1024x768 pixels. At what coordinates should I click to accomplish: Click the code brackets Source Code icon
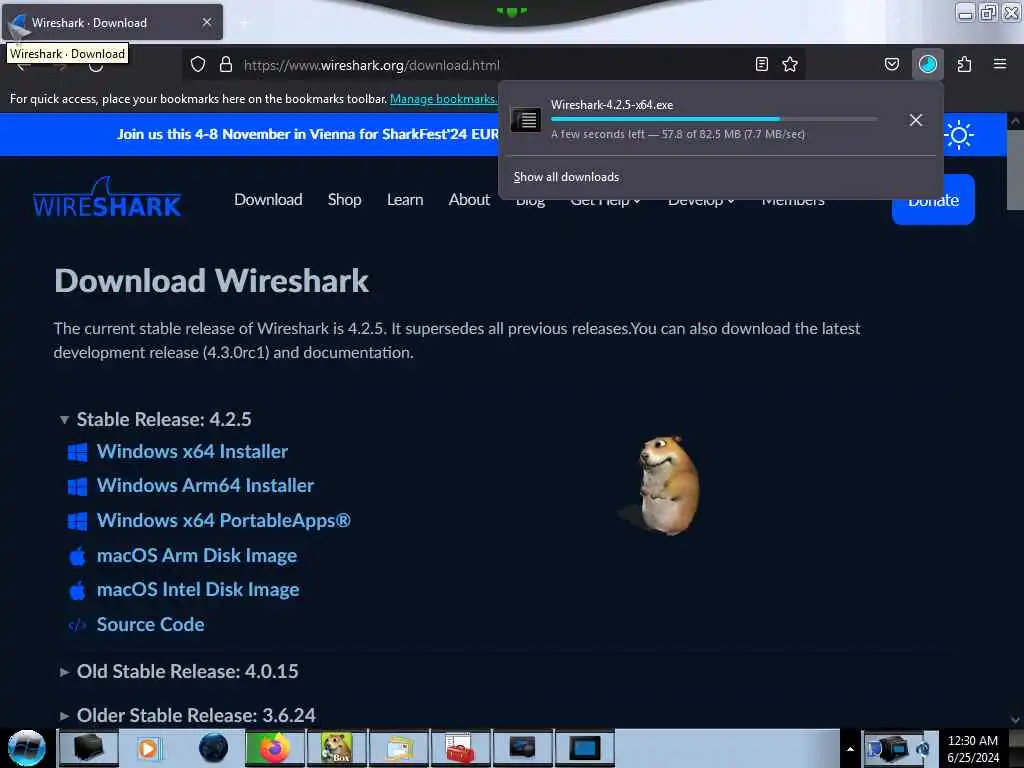[x=77, y=626]
